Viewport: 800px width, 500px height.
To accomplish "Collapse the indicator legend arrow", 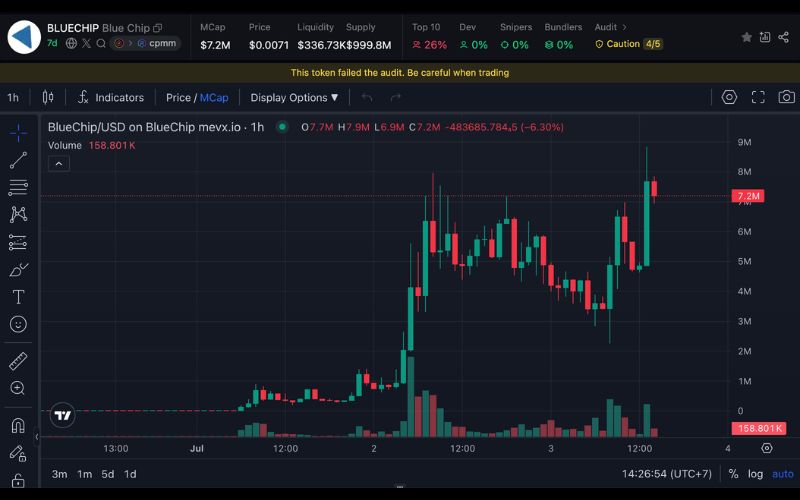I will tap(59, 164).
